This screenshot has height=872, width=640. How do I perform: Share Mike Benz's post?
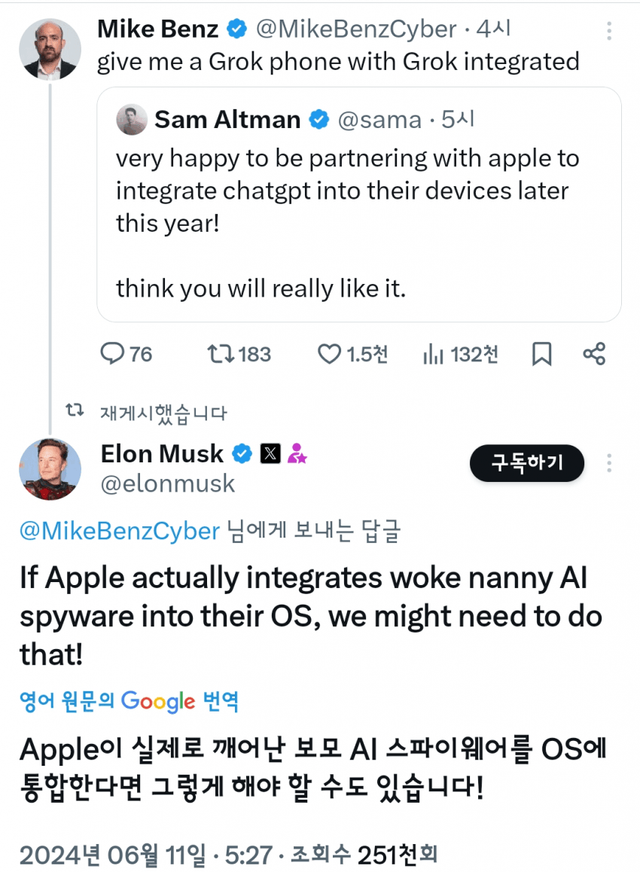click(593, 353)
